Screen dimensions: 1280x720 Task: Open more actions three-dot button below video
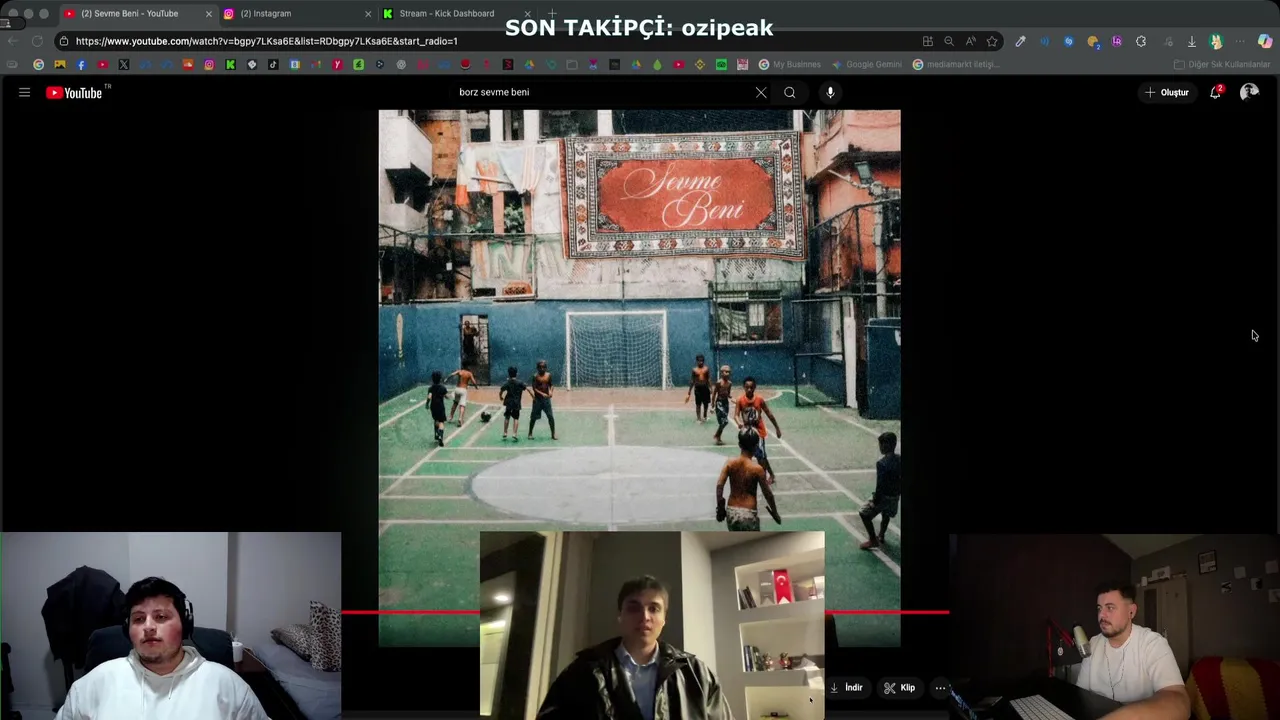pos(940,688)
